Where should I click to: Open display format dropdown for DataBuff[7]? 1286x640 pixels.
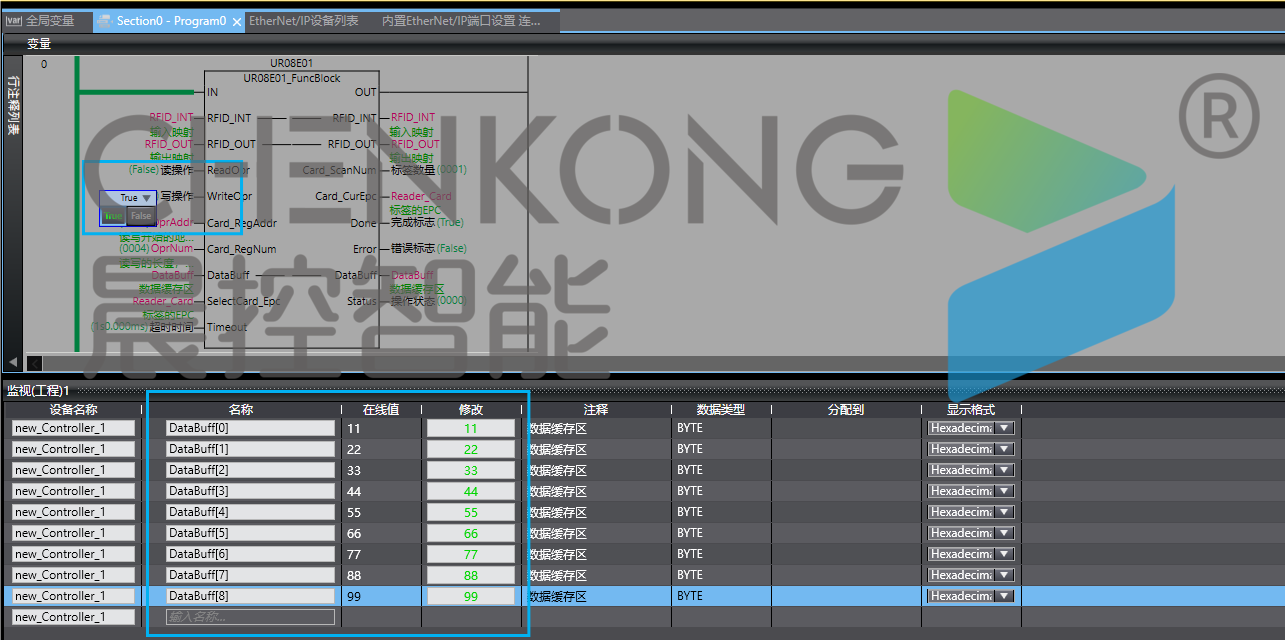tap(1005, 575)
